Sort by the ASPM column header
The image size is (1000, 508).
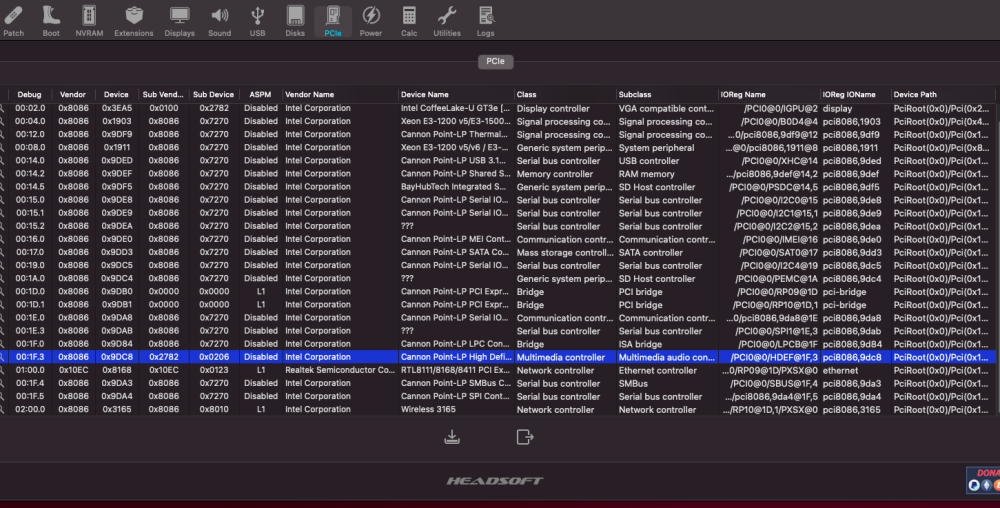click(x=260, y=94)
